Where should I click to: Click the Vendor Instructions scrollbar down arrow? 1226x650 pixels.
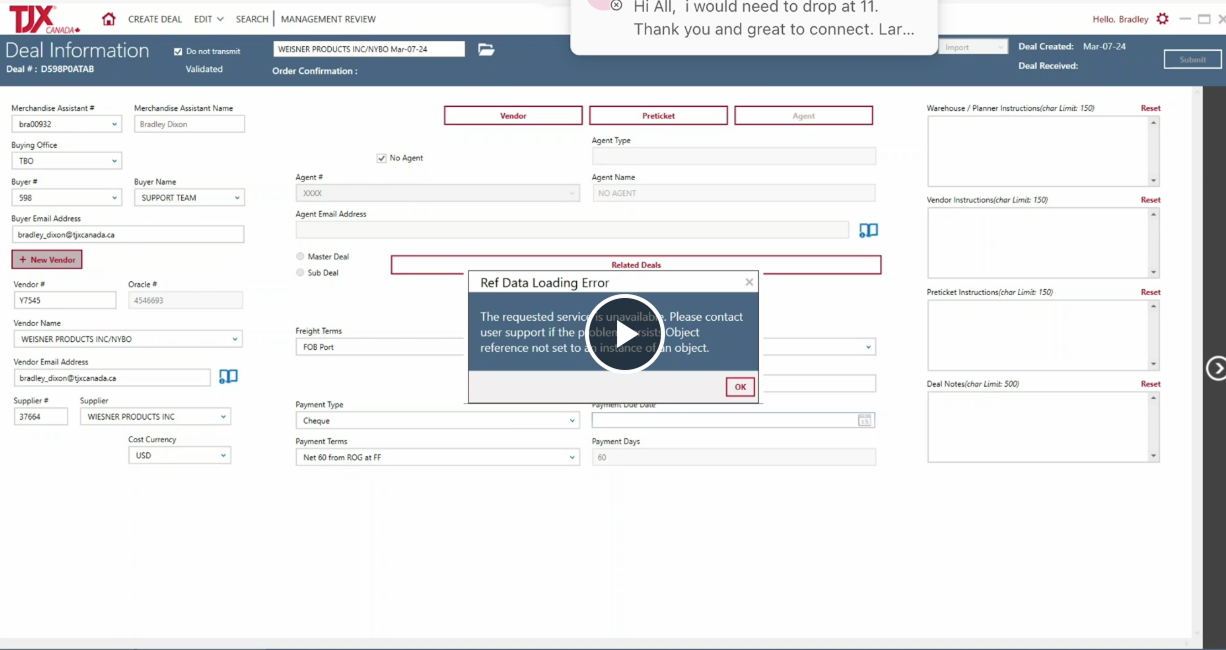(x=1153, y=273)
